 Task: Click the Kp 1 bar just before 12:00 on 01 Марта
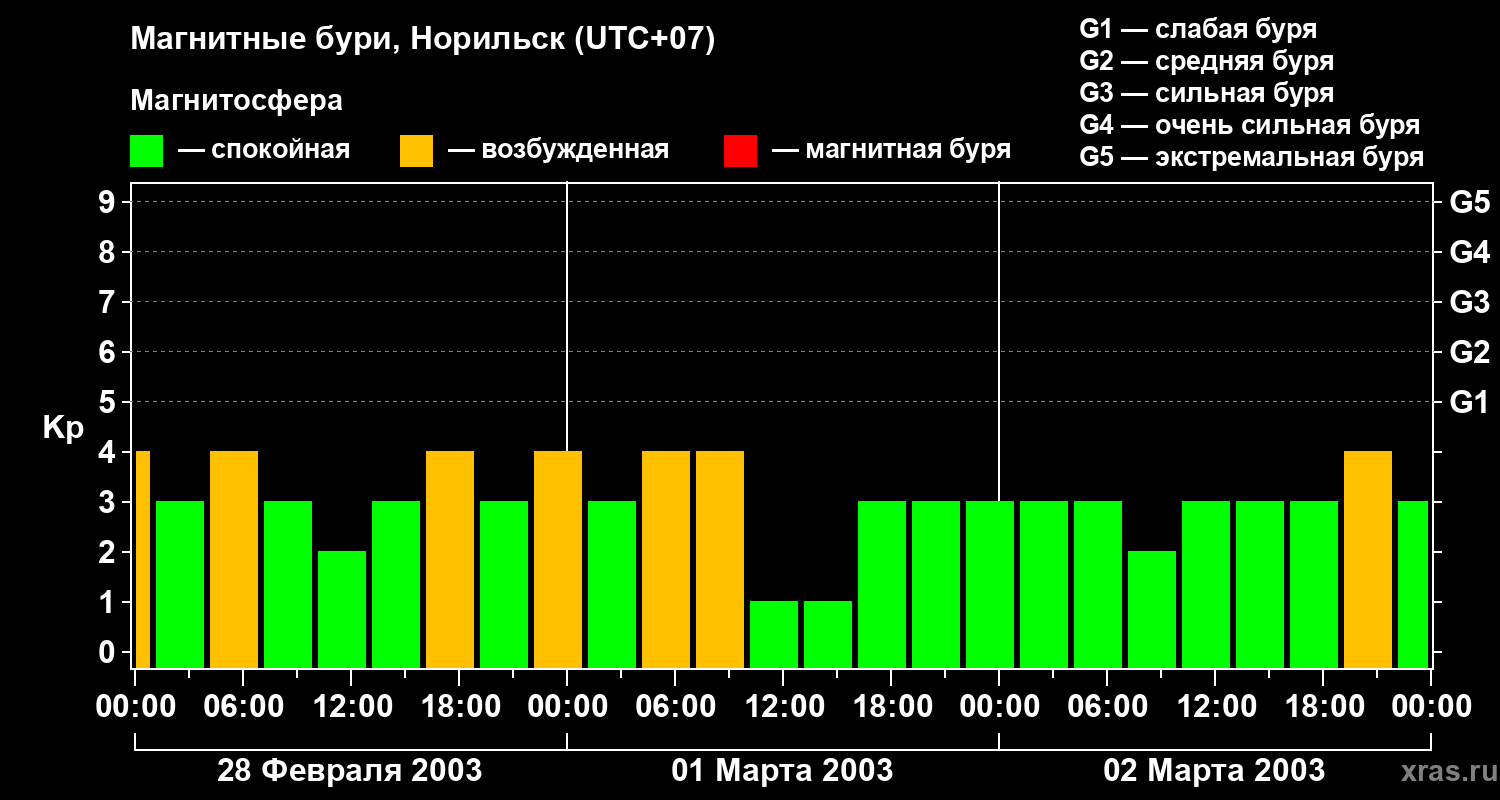click(x=774, y=634)
